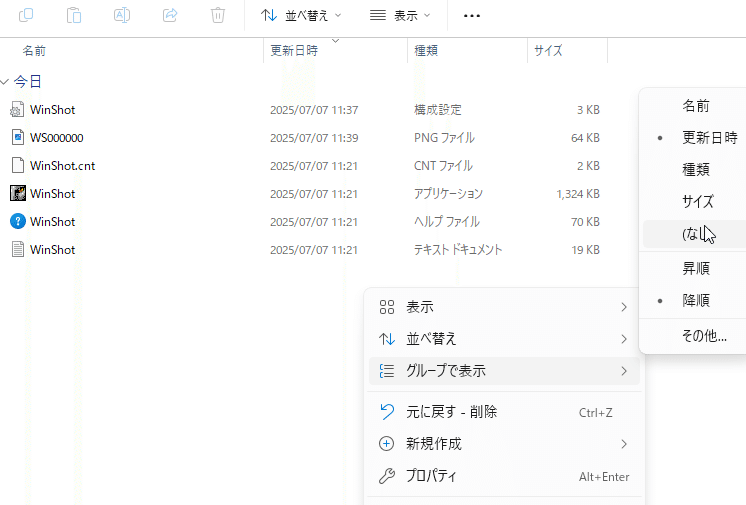Open the 並べ替え sort dropdown in the toolbar
The height and width of the screenshot is (505, 746).
(x=301, y=16)
